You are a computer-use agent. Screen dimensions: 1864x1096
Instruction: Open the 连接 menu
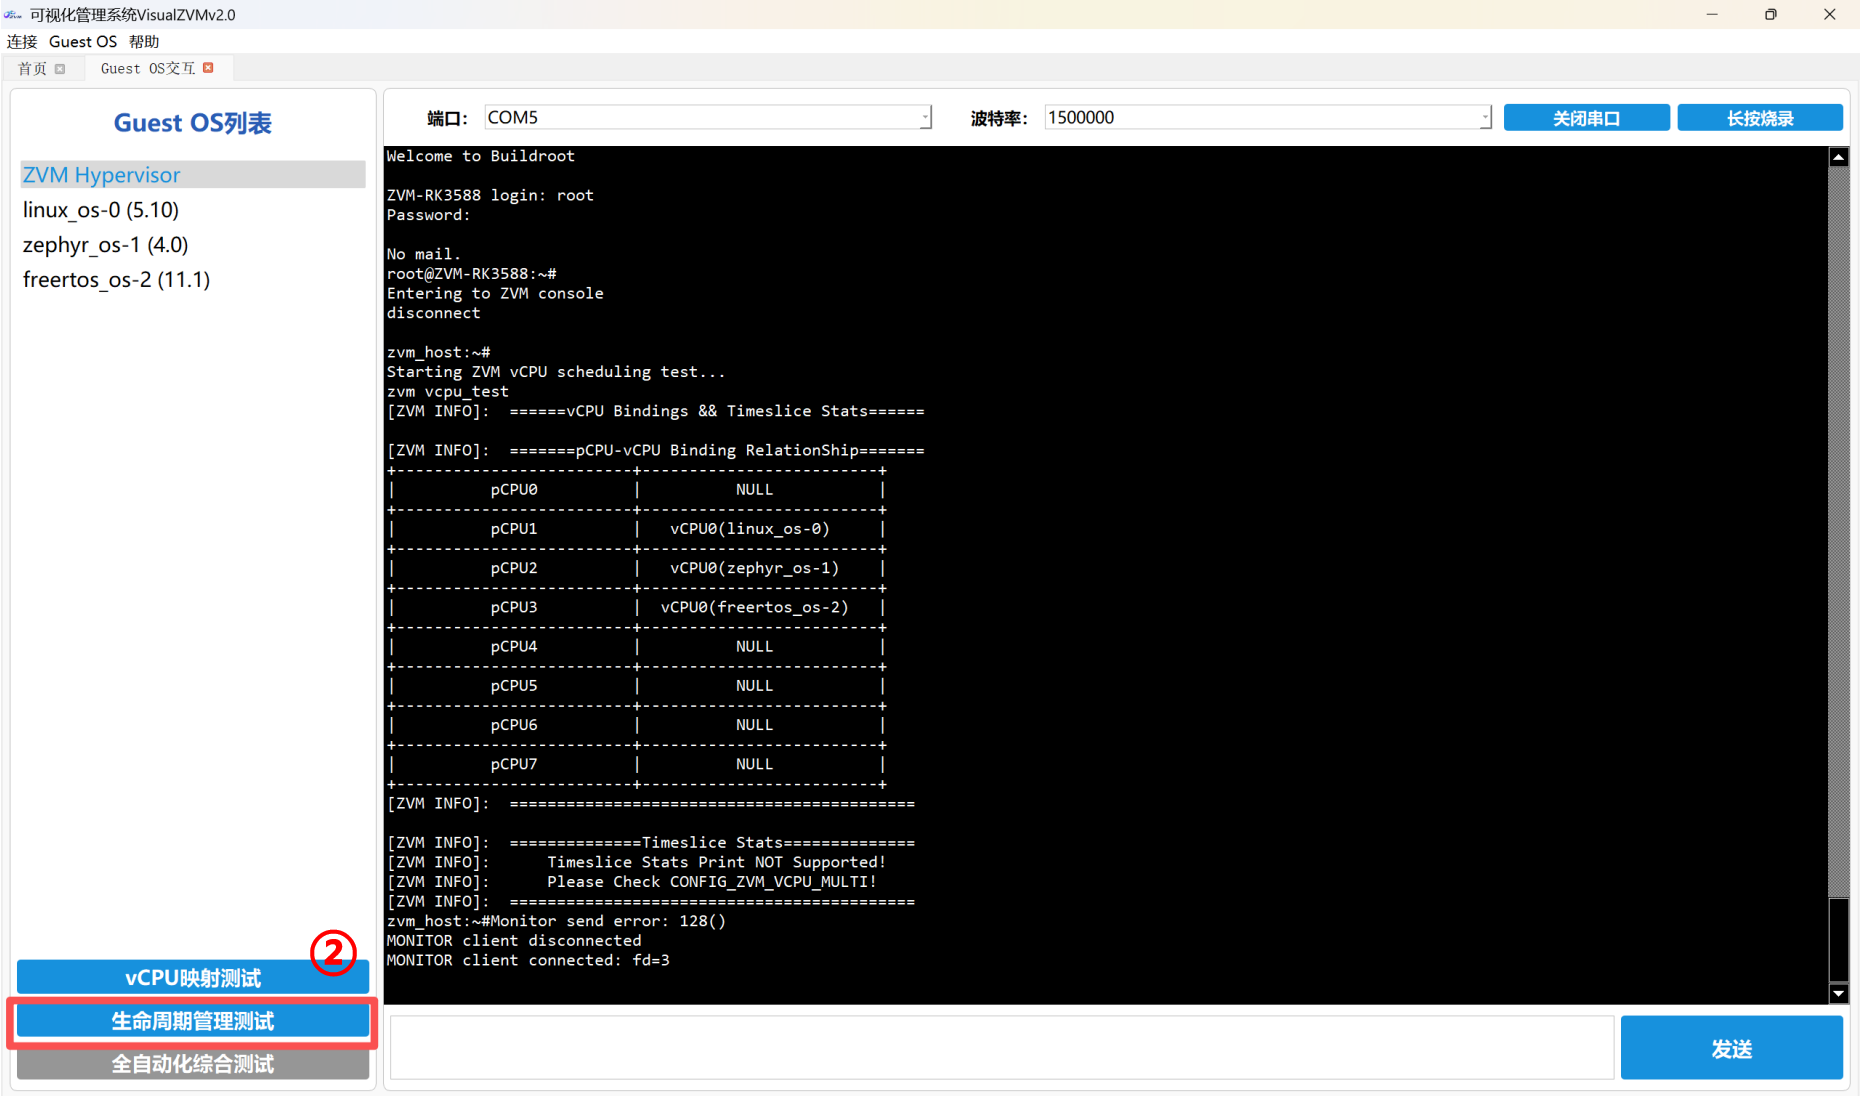[x=22, y=42]
